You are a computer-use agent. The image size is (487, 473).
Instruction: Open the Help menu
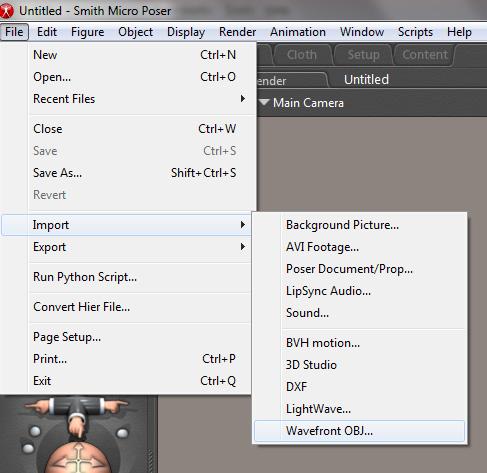point(459,32)
